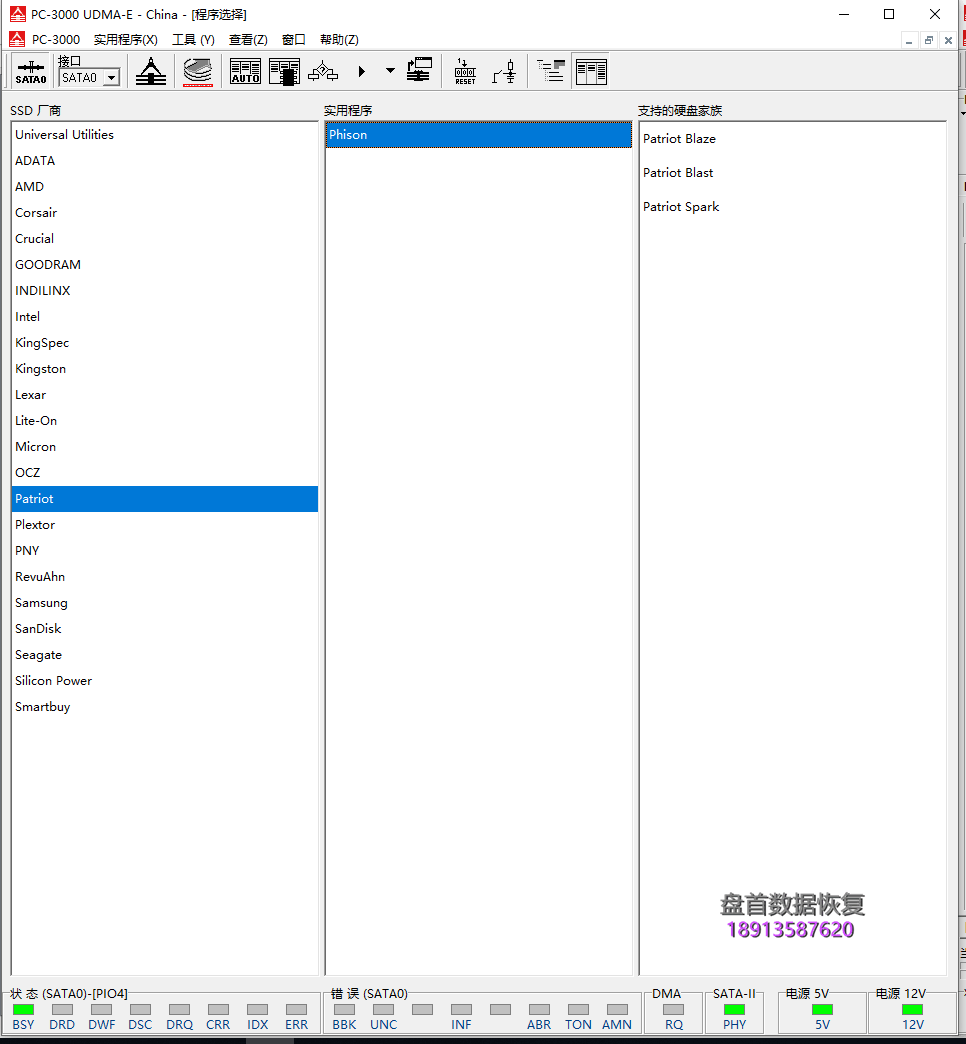Open the 实用程序(X) menu

click(x=126, y=40)
